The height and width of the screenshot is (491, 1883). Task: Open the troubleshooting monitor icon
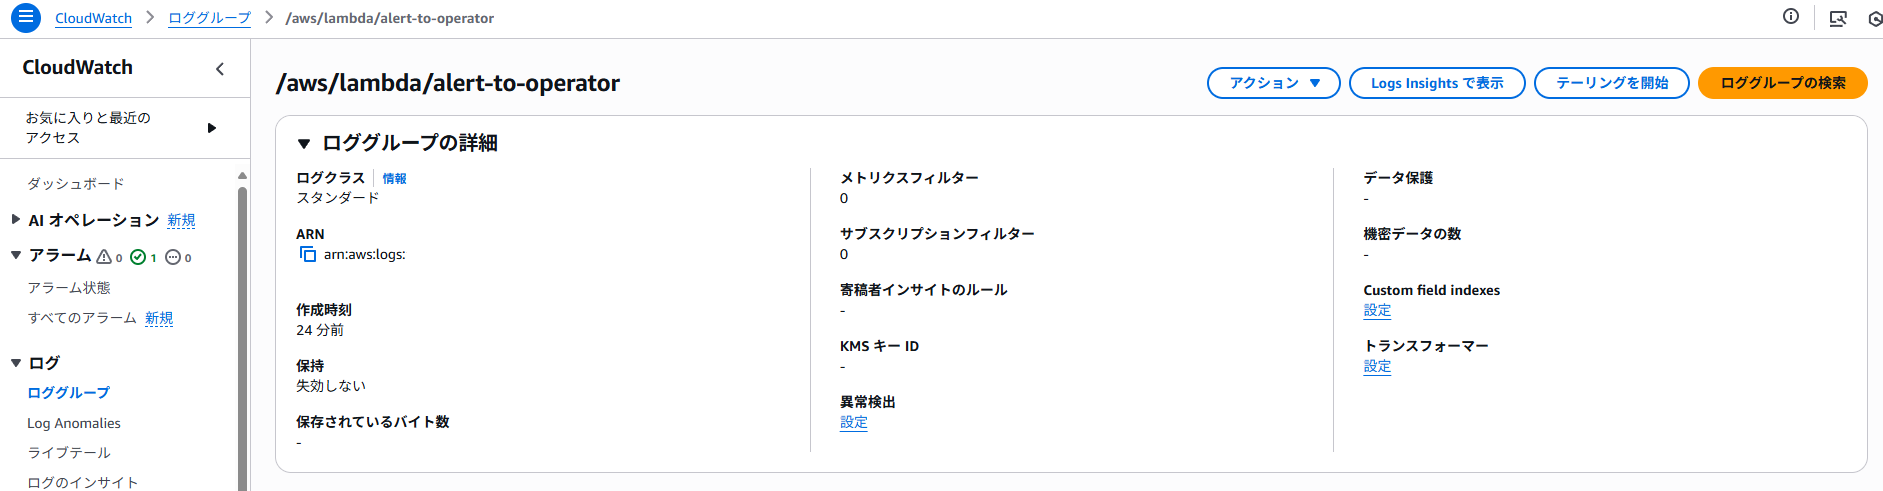tap(1837, 18)
